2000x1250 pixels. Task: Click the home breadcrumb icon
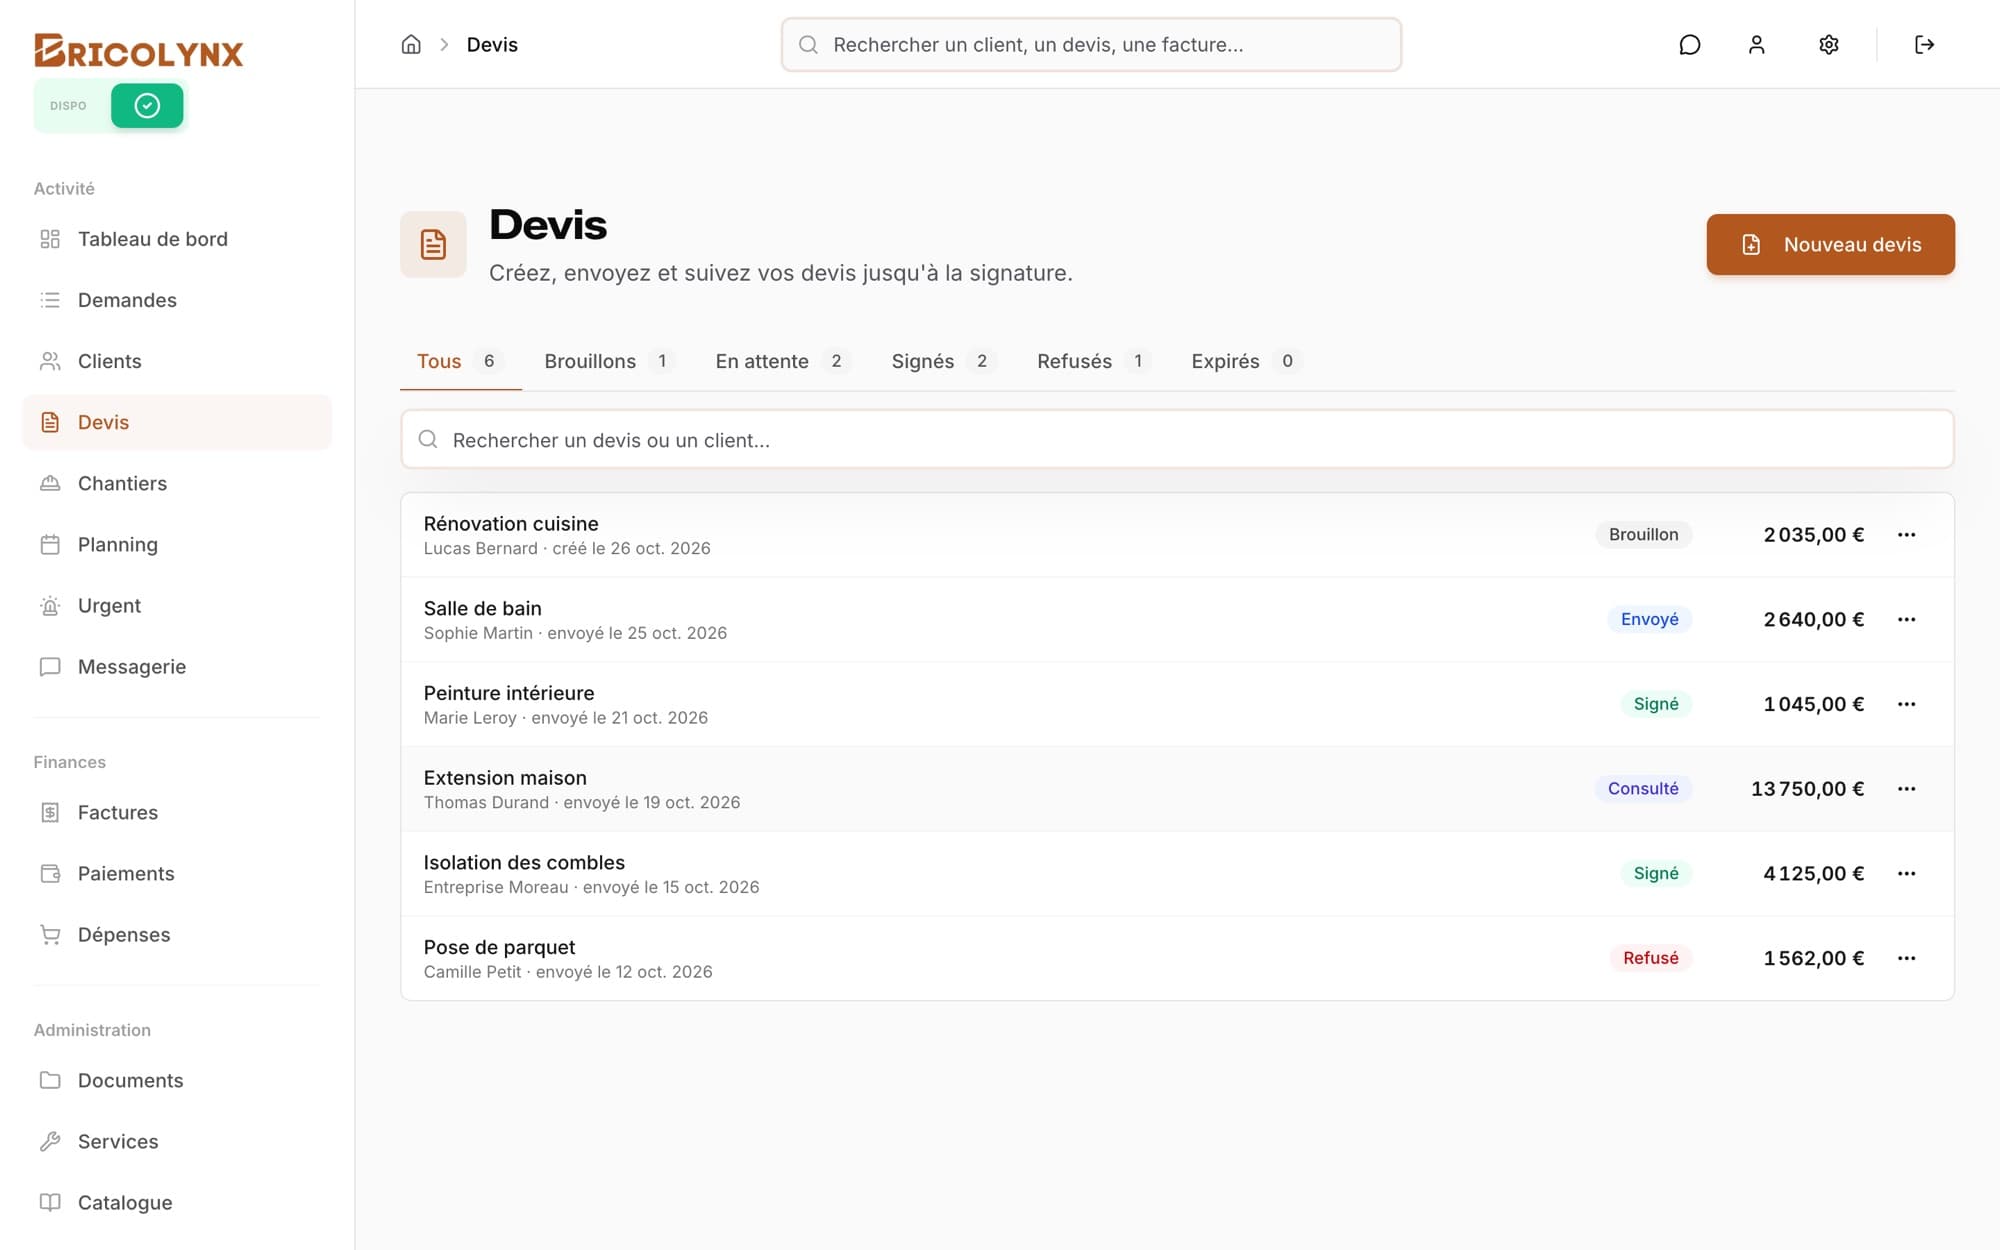pyautogui.click(x=411, y=44)
